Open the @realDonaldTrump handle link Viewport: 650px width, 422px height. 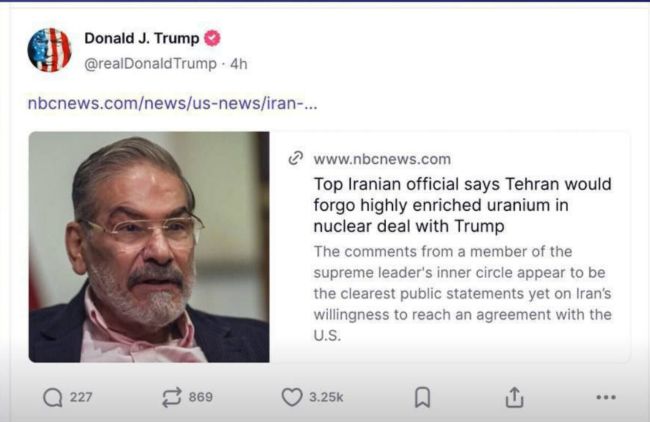[x=149, y=63]
